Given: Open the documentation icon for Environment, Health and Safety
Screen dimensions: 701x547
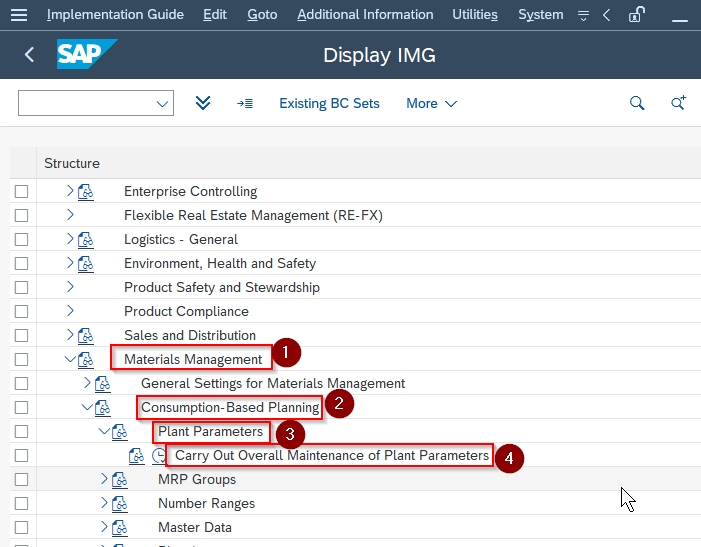Looking at the screenshot, I should (x=85, y=264).
